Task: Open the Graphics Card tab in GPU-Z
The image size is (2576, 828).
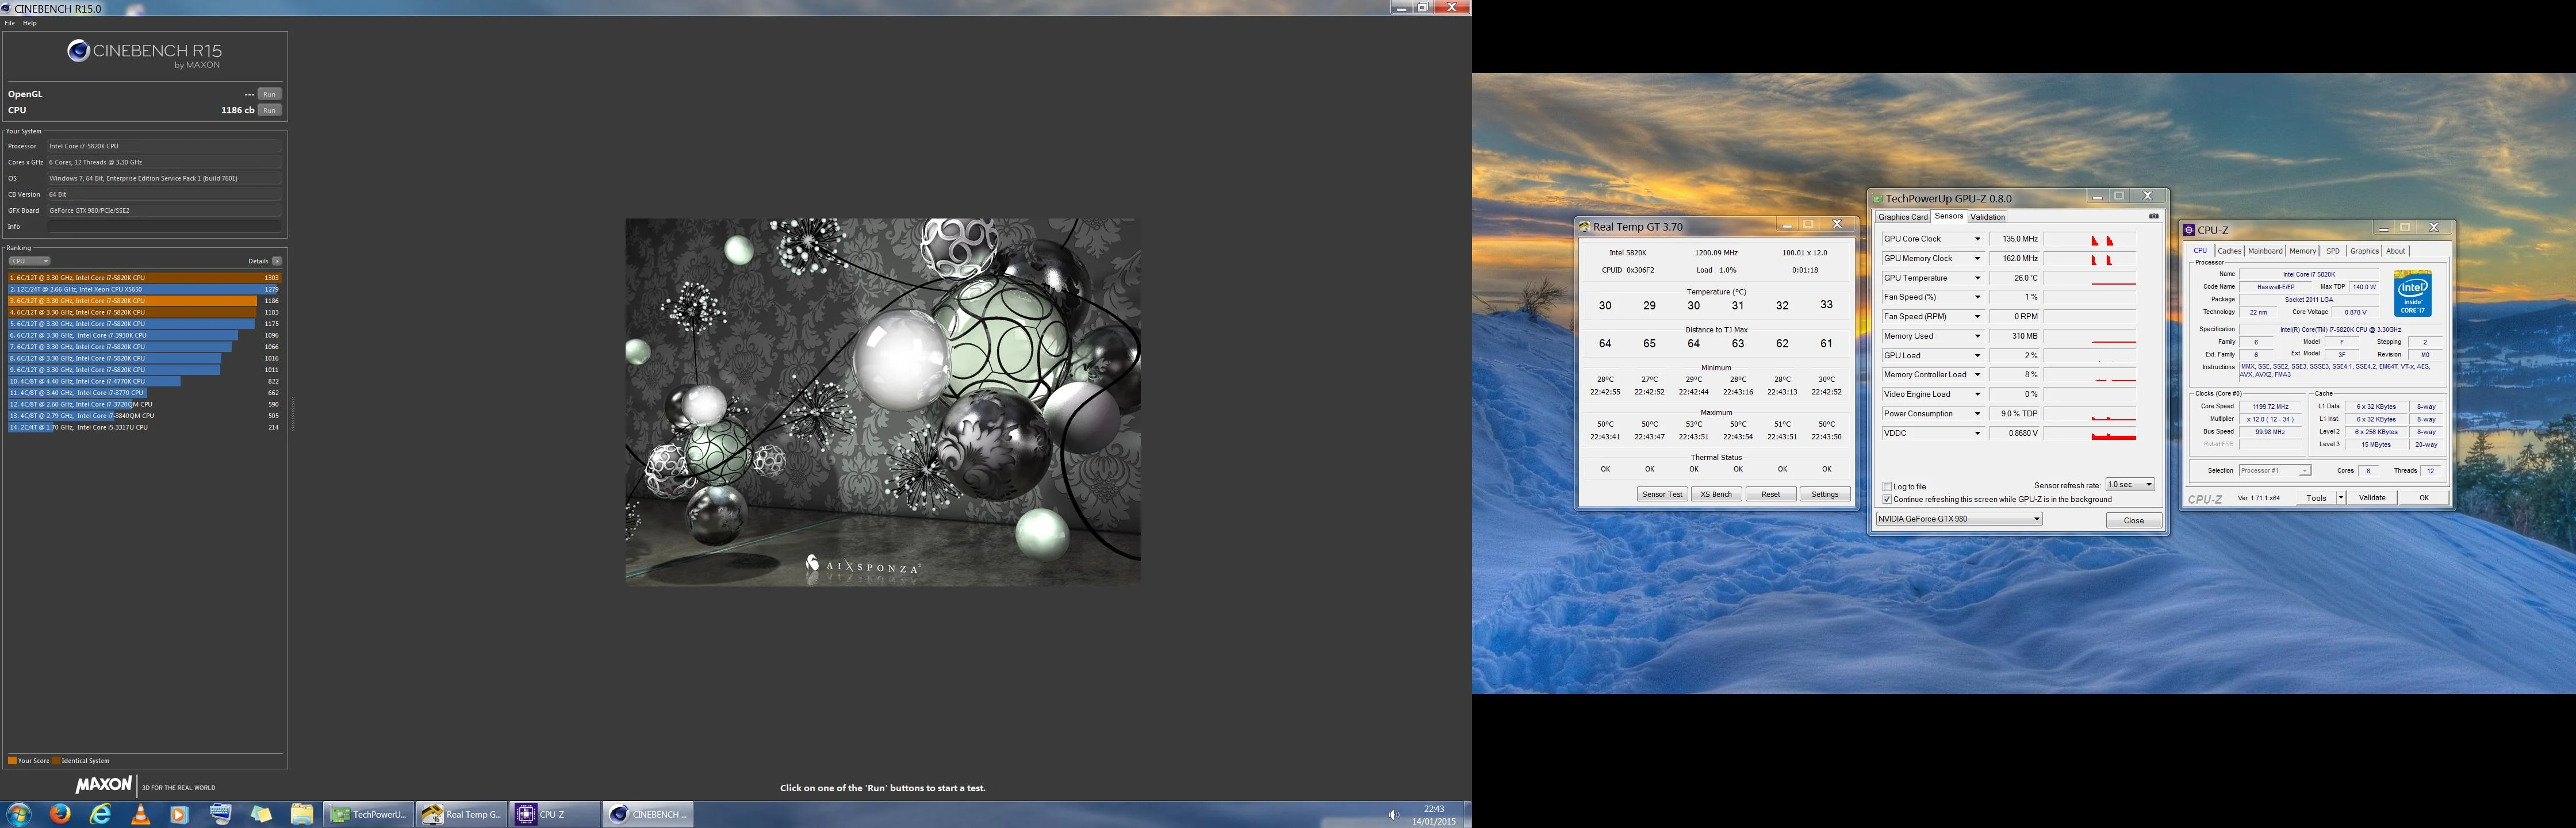Action: (1902, 217)
